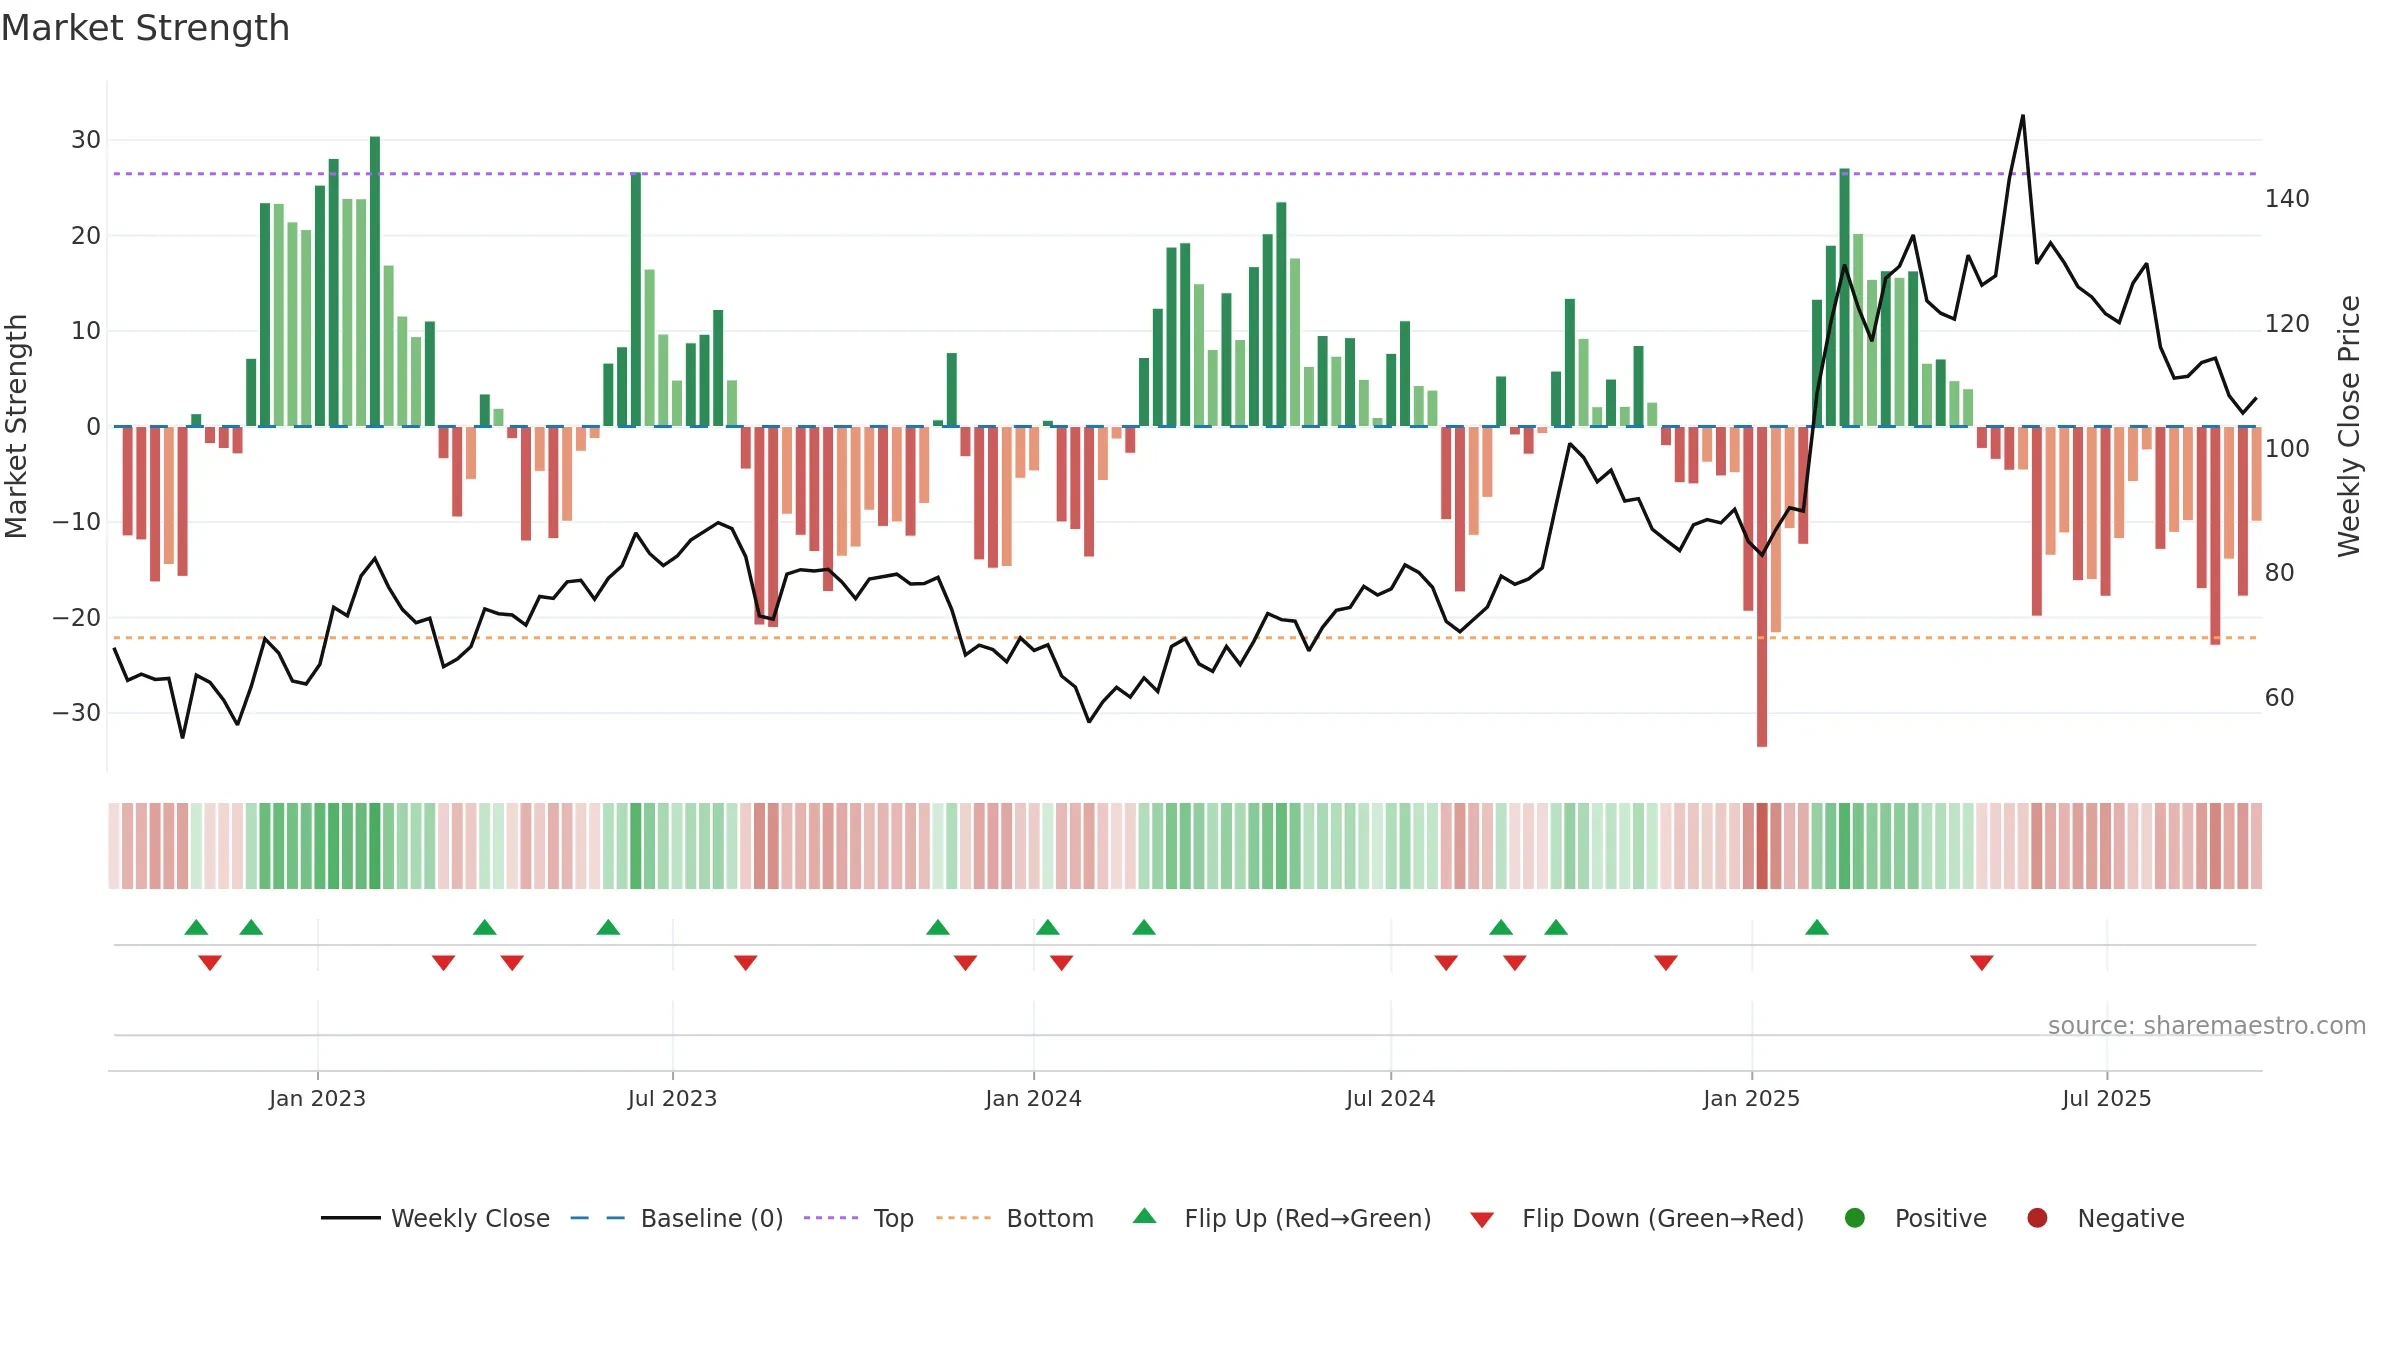Click the red Flip Down triangle in the legend
The height and width of the screenshot is (1350, 2400).
[x=1483, y=1220]
